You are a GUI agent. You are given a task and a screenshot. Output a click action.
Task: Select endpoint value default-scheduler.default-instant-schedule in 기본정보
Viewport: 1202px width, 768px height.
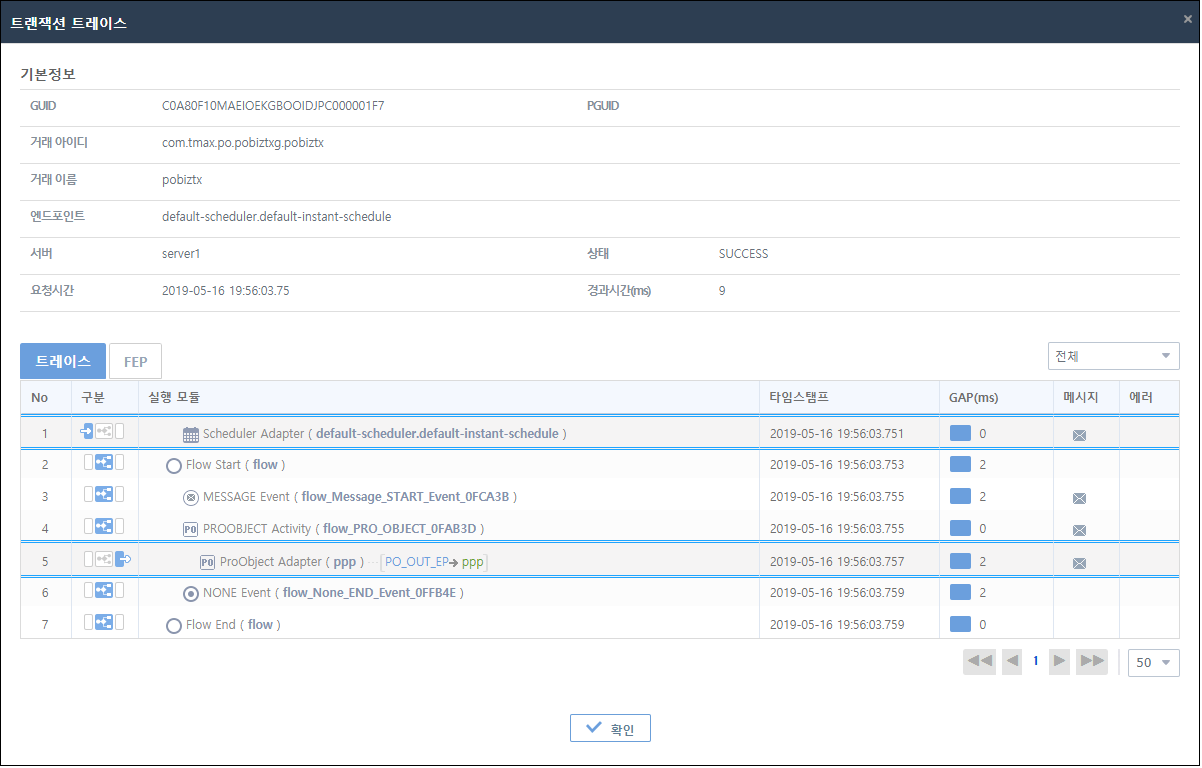coord(276,217)
